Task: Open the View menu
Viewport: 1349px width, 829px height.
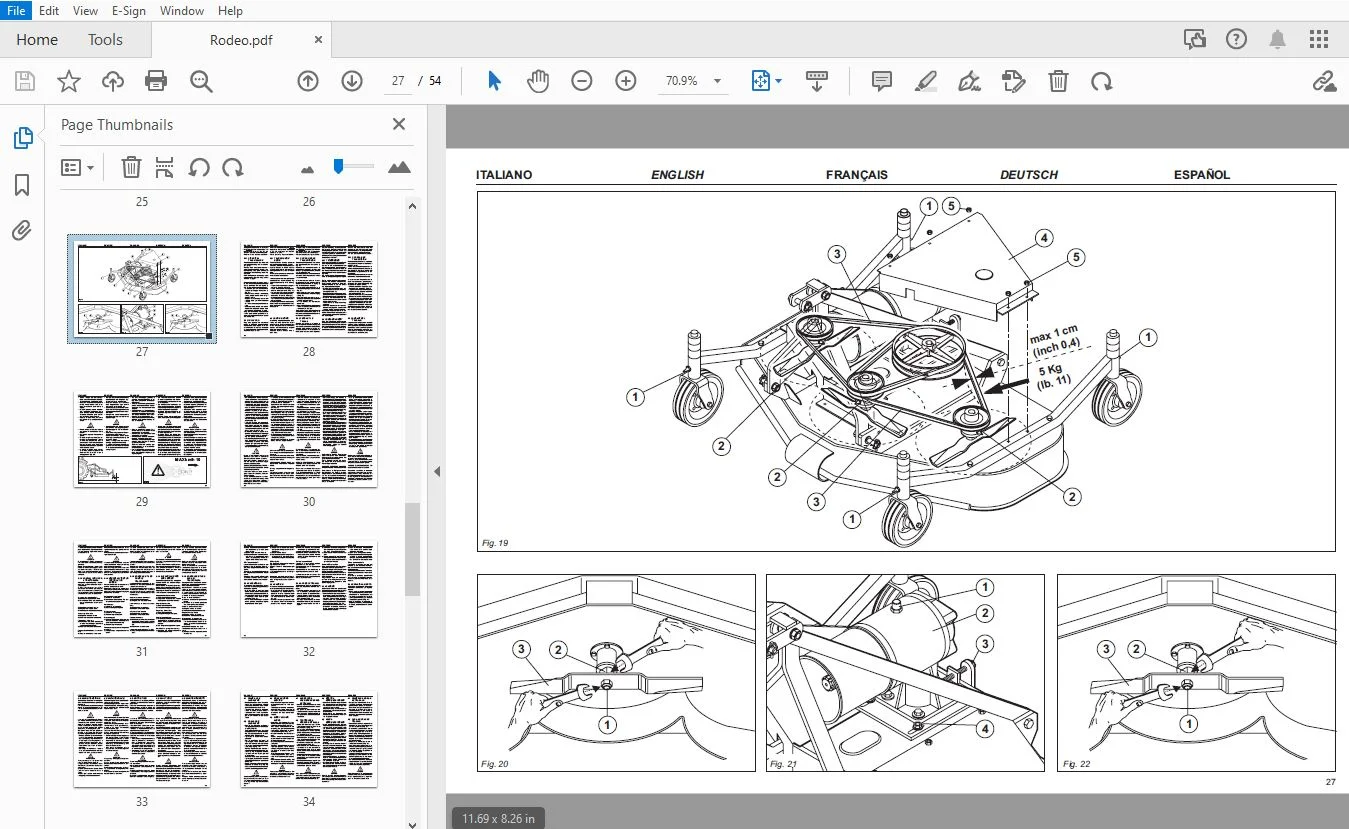Action: point(86,10)
